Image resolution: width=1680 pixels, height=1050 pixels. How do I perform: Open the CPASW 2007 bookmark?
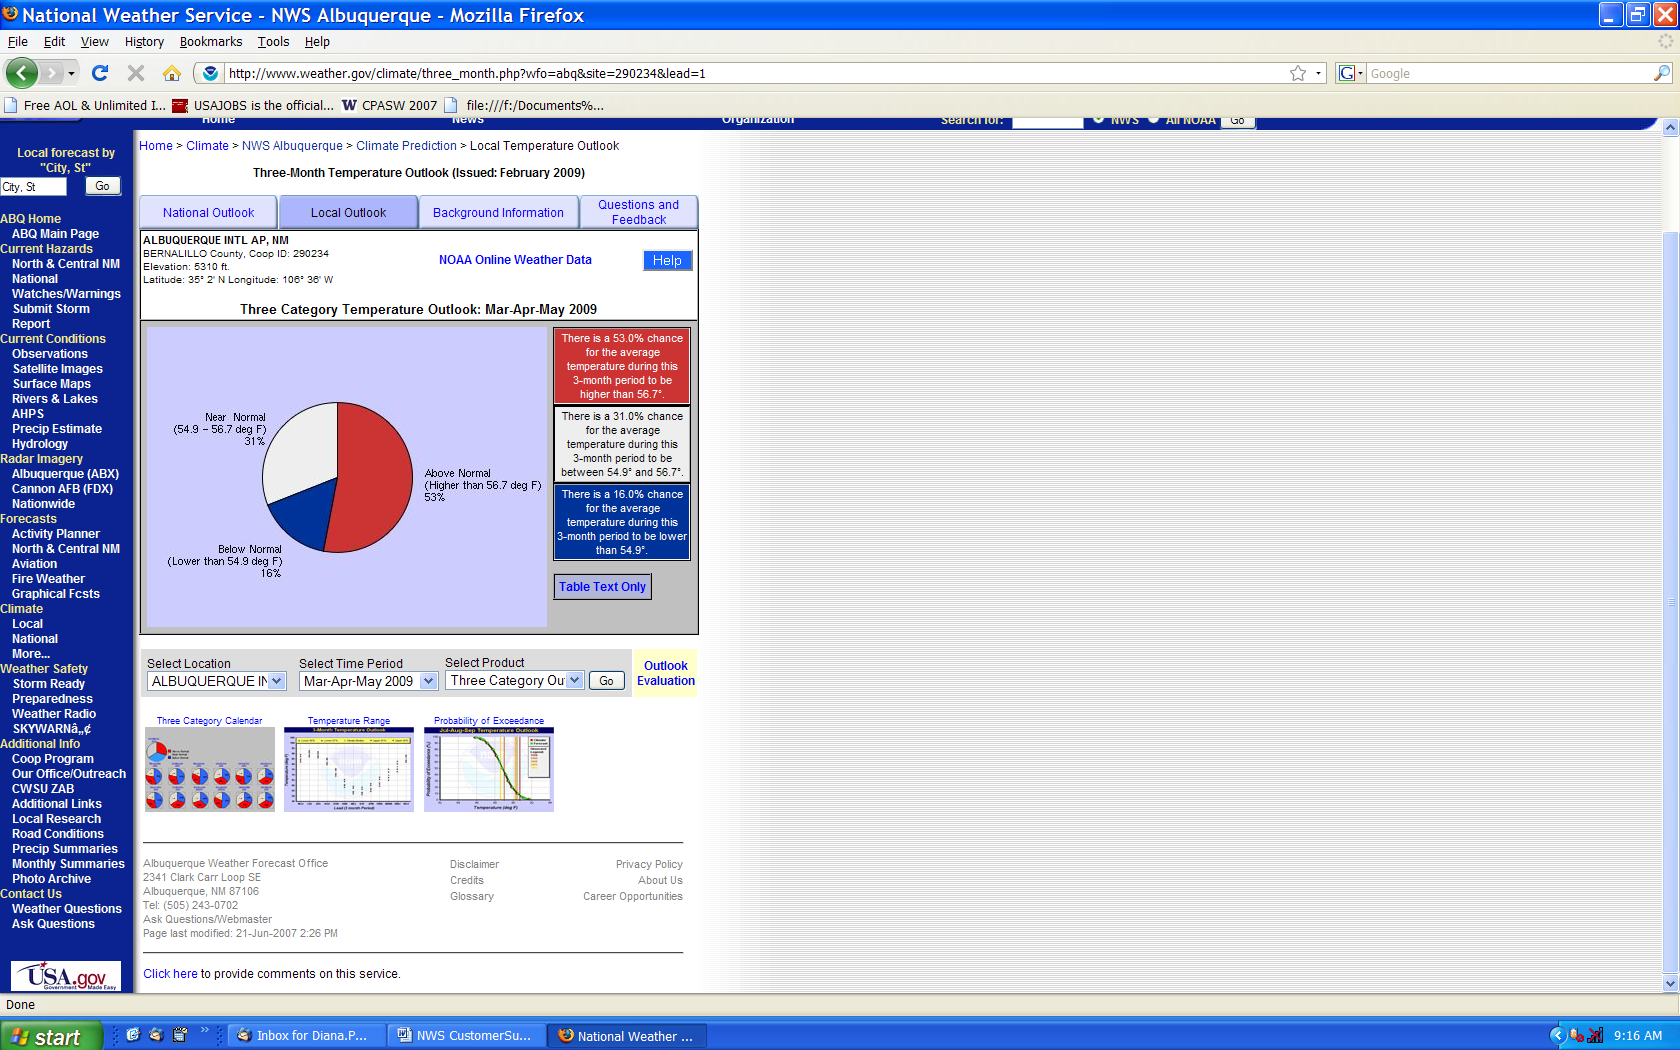(390, 105)
